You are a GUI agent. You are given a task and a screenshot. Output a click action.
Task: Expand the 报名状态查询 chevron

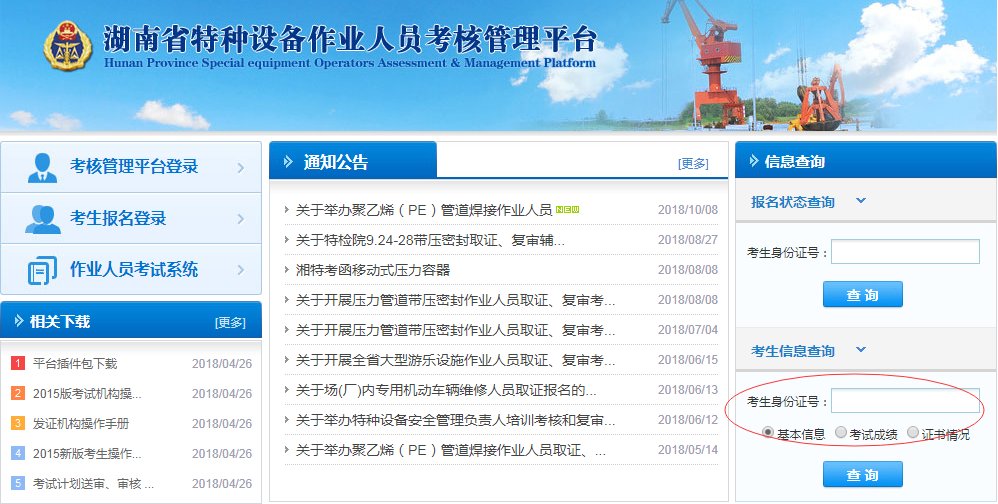coord(861,201)
